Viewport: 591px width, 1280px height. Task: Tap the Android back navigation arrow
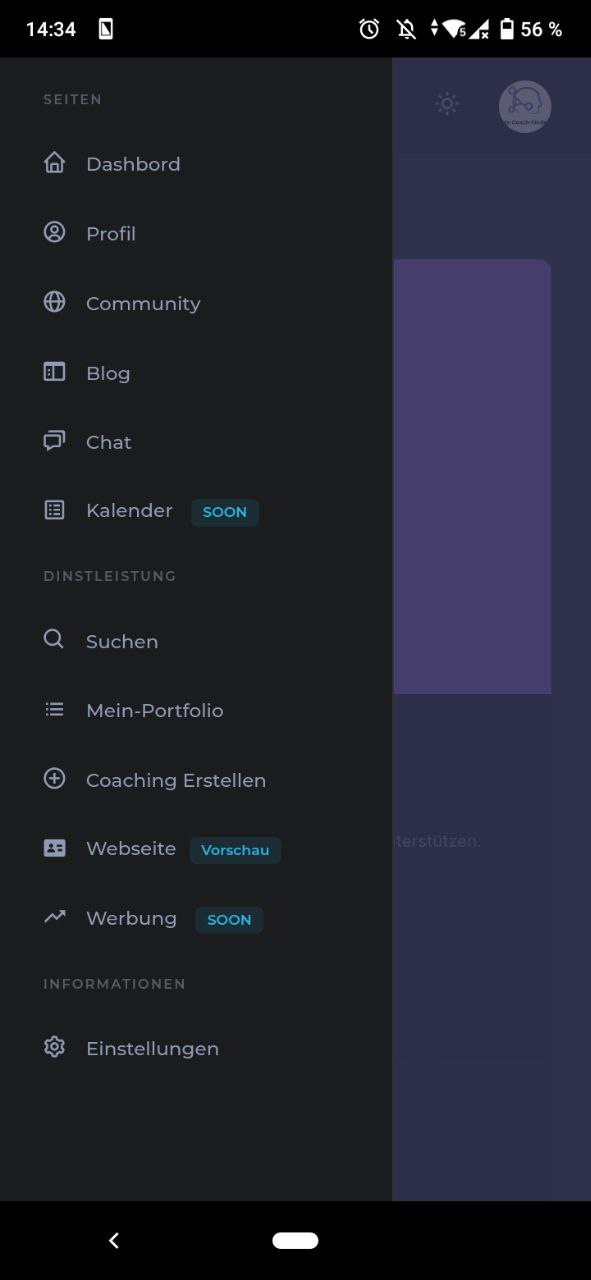coord(114,1240)
